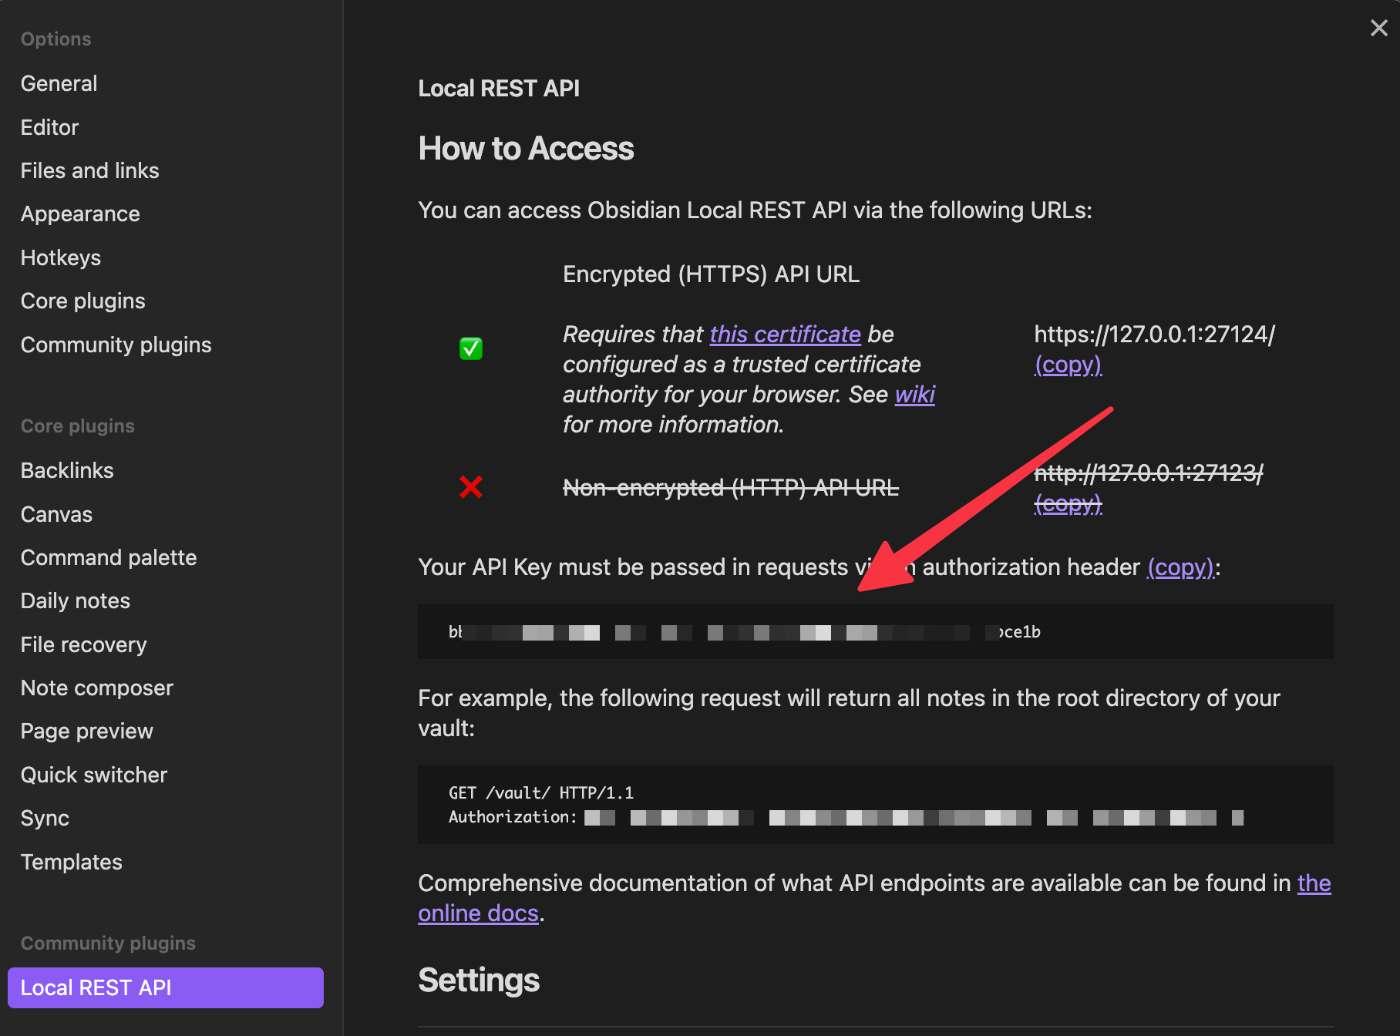Click the 'Settings' heading

click(x=479, y=980)
